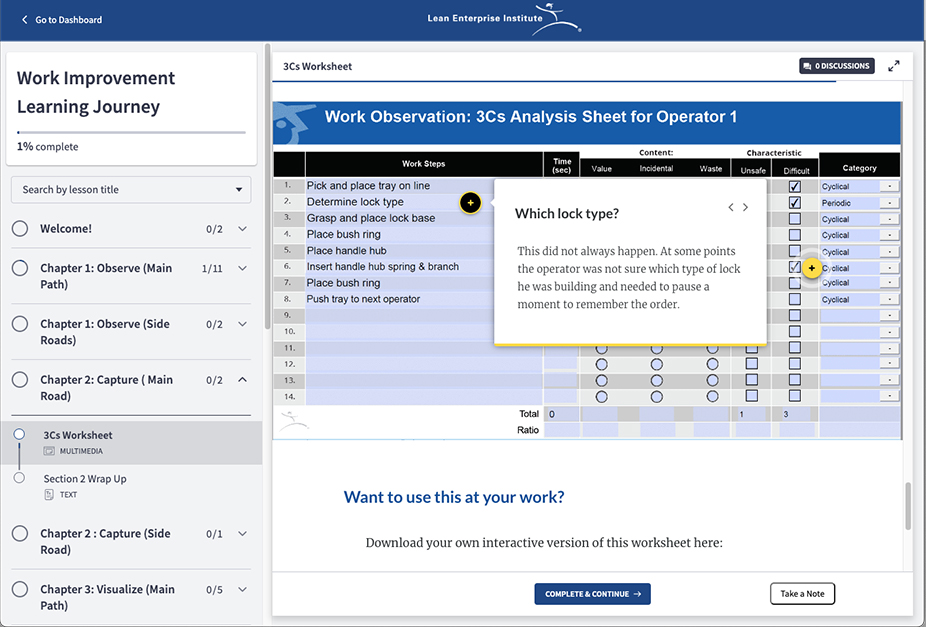Expand the Welcome! chapter section
Image resolution: width=926 pixels, height=627 pixels.
click(242, 229)
